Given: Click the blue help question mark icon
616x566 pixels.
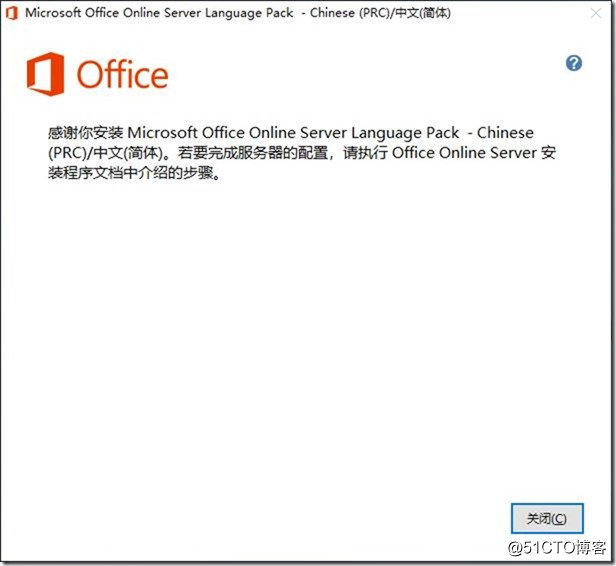Looking at the screenshot, I should (574, 63).
